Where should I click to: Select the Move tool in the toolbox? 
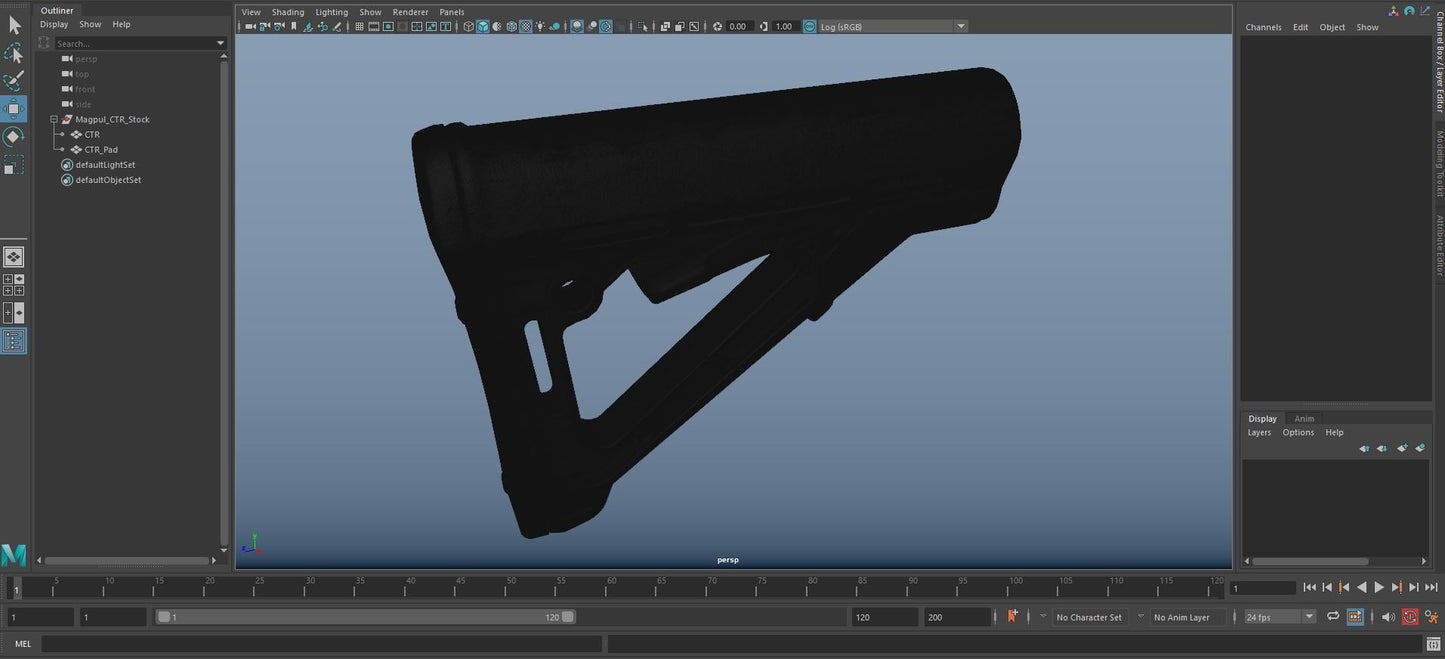click(x=14, y=109)
